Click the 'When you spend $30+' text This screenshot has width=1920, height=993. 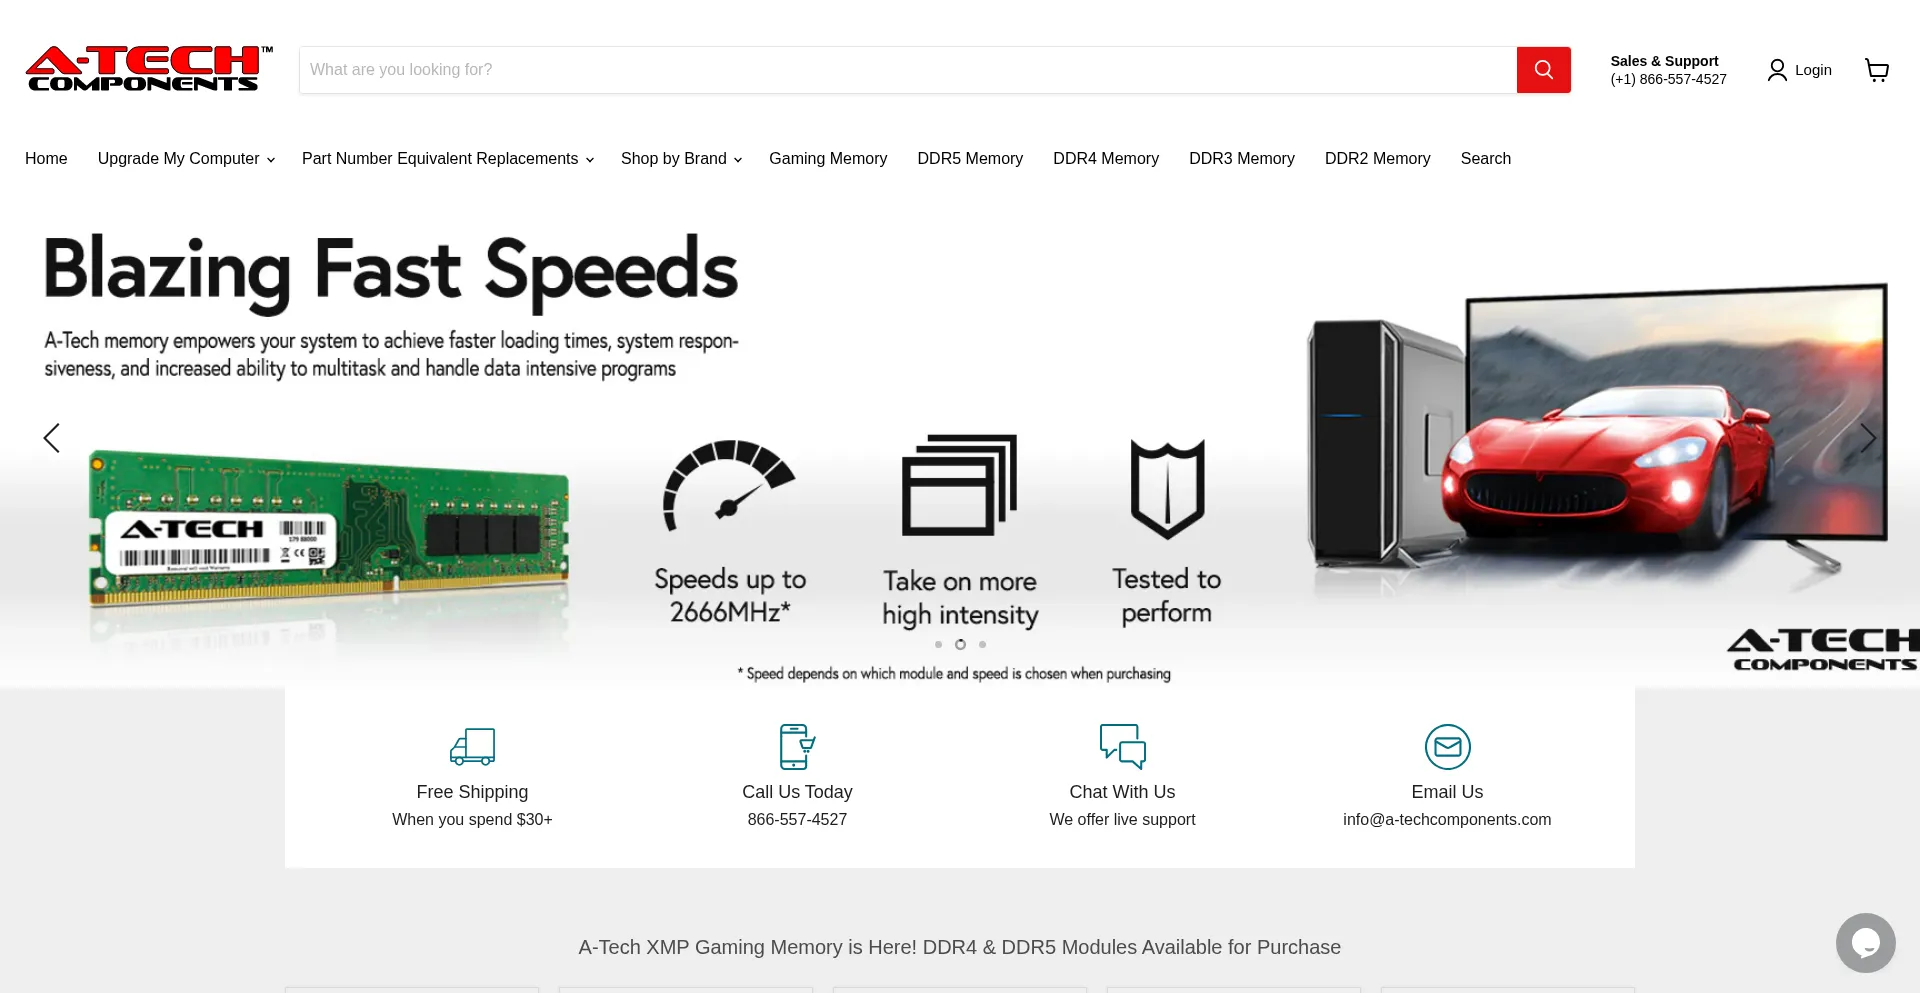coord(472,820)
